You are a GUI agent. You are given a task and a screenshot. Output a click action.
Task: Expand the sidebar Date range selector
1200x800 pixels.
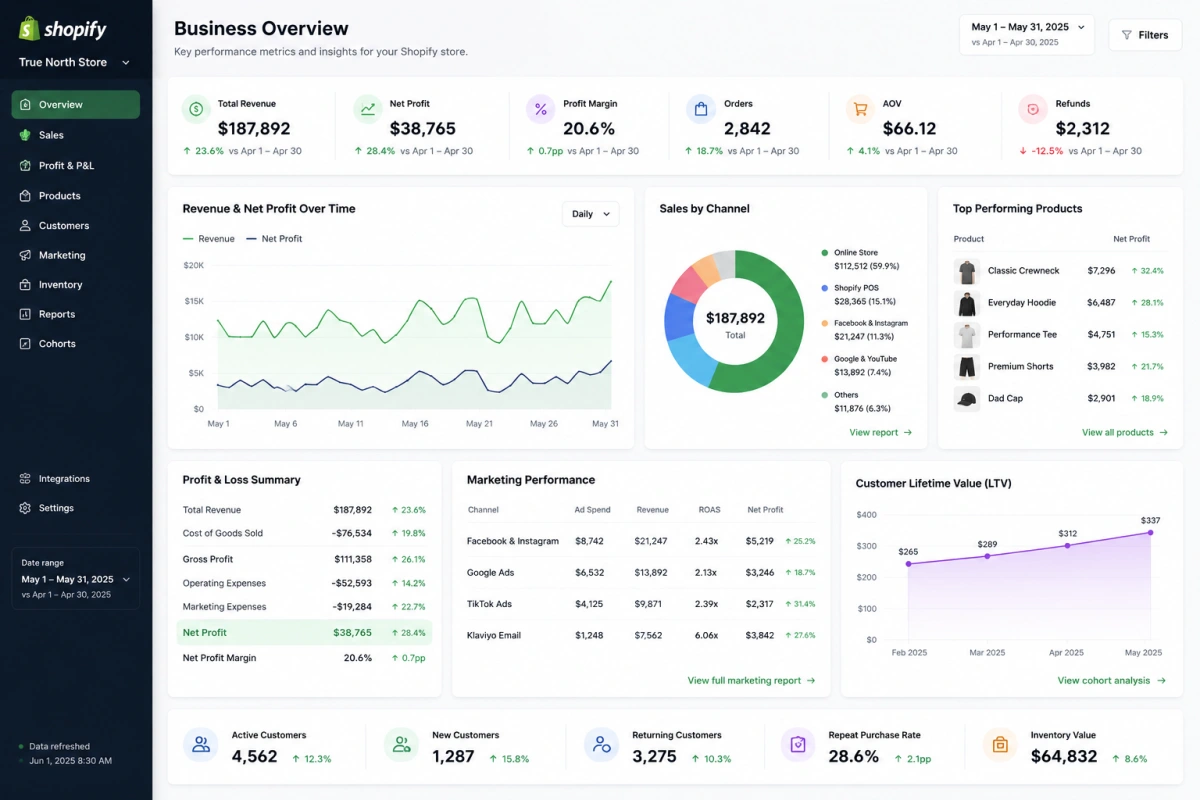pos(76,579)
